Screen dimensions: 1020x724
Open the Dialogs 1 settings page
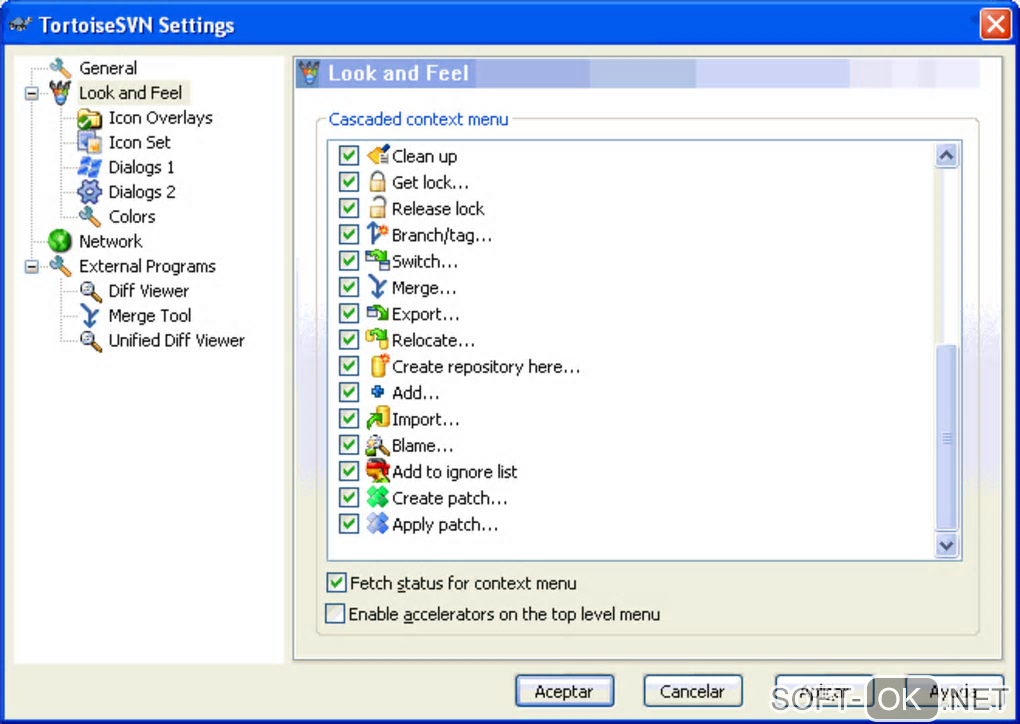click(141, 167)
